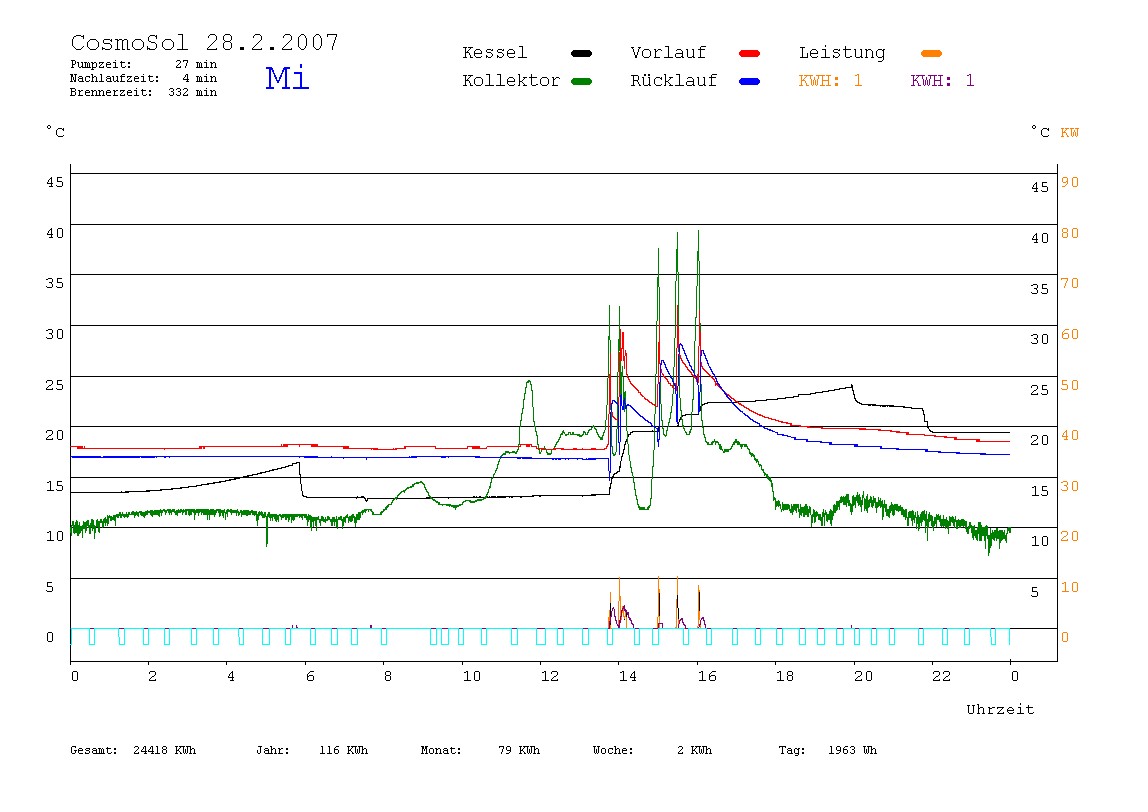The height and width of the screenshot is (812, 1148).
Task: Click the Nachlaufzeit value 4 min
Action: click(200, 78)
